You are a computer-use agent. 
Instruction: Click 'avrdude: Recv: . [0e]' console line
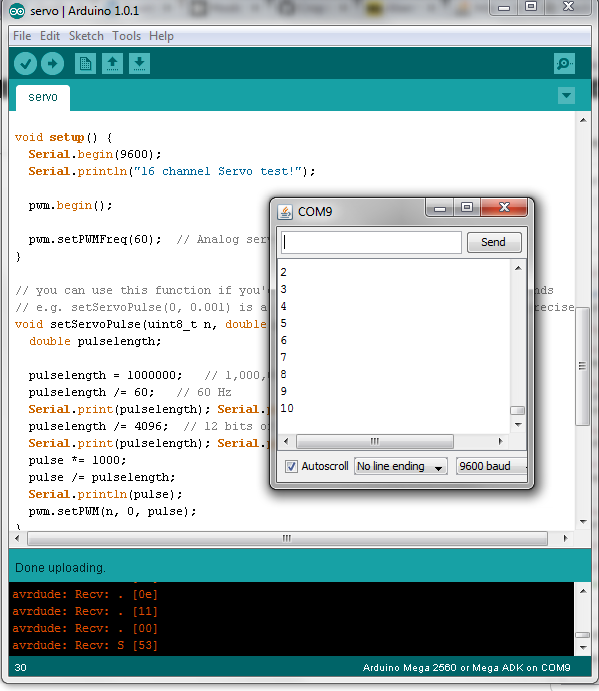[85, 594]
